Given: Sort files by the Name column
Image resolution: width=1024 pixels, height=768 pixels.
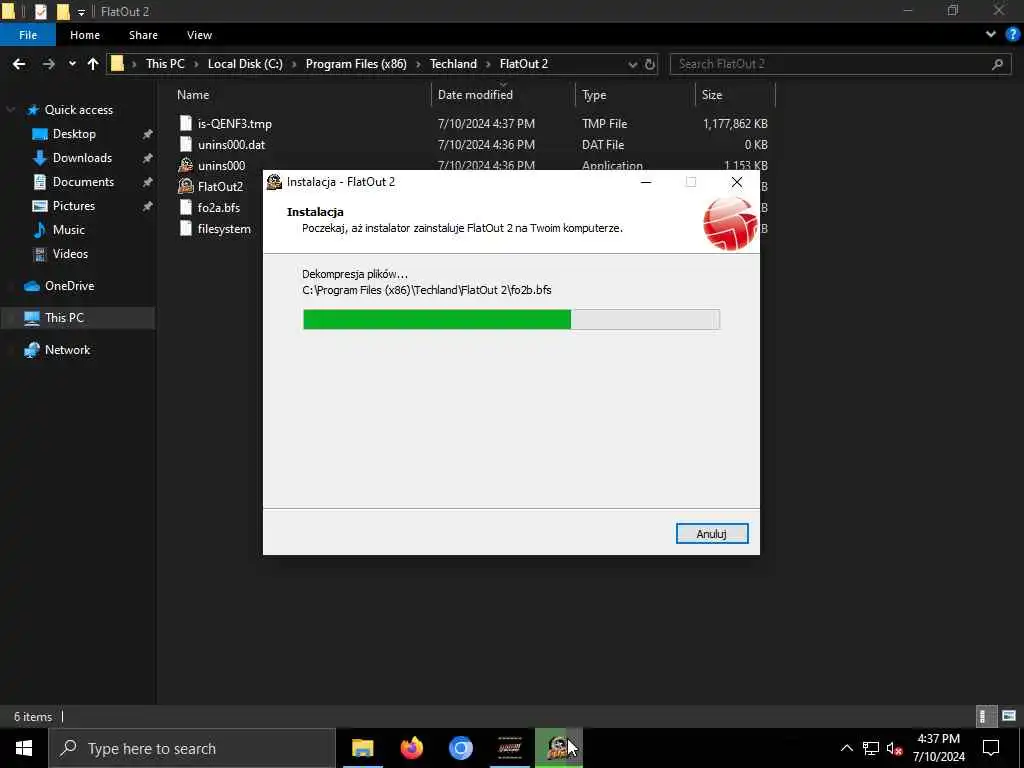Looking at the screenshot, I should [x=193, y=95].
